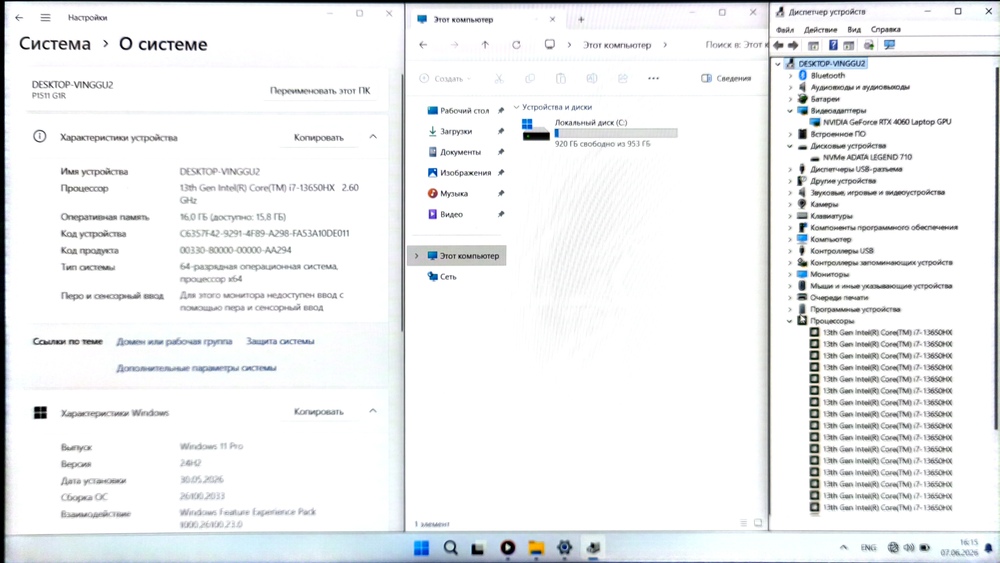Click the blue question-mark help icon
This screenshot has height=563, width=1000.
click(833, 45)
